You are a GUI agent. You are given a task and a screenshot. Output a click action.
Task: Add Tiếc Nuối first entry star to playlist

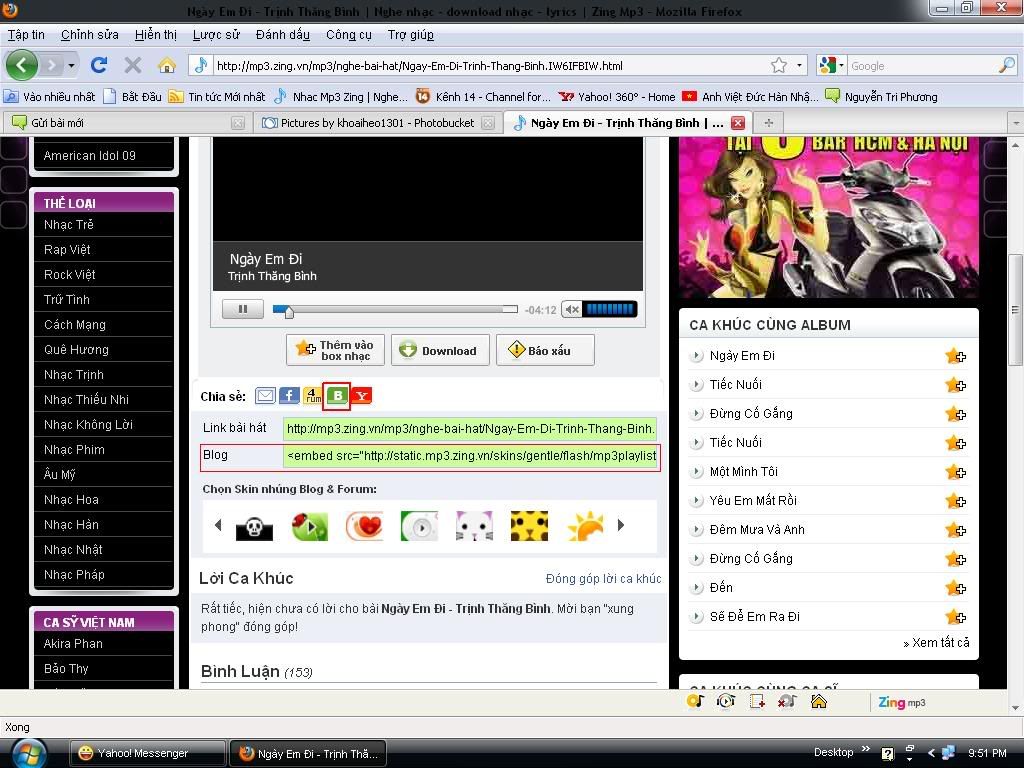pyautogui.click(x=955, y=385)
